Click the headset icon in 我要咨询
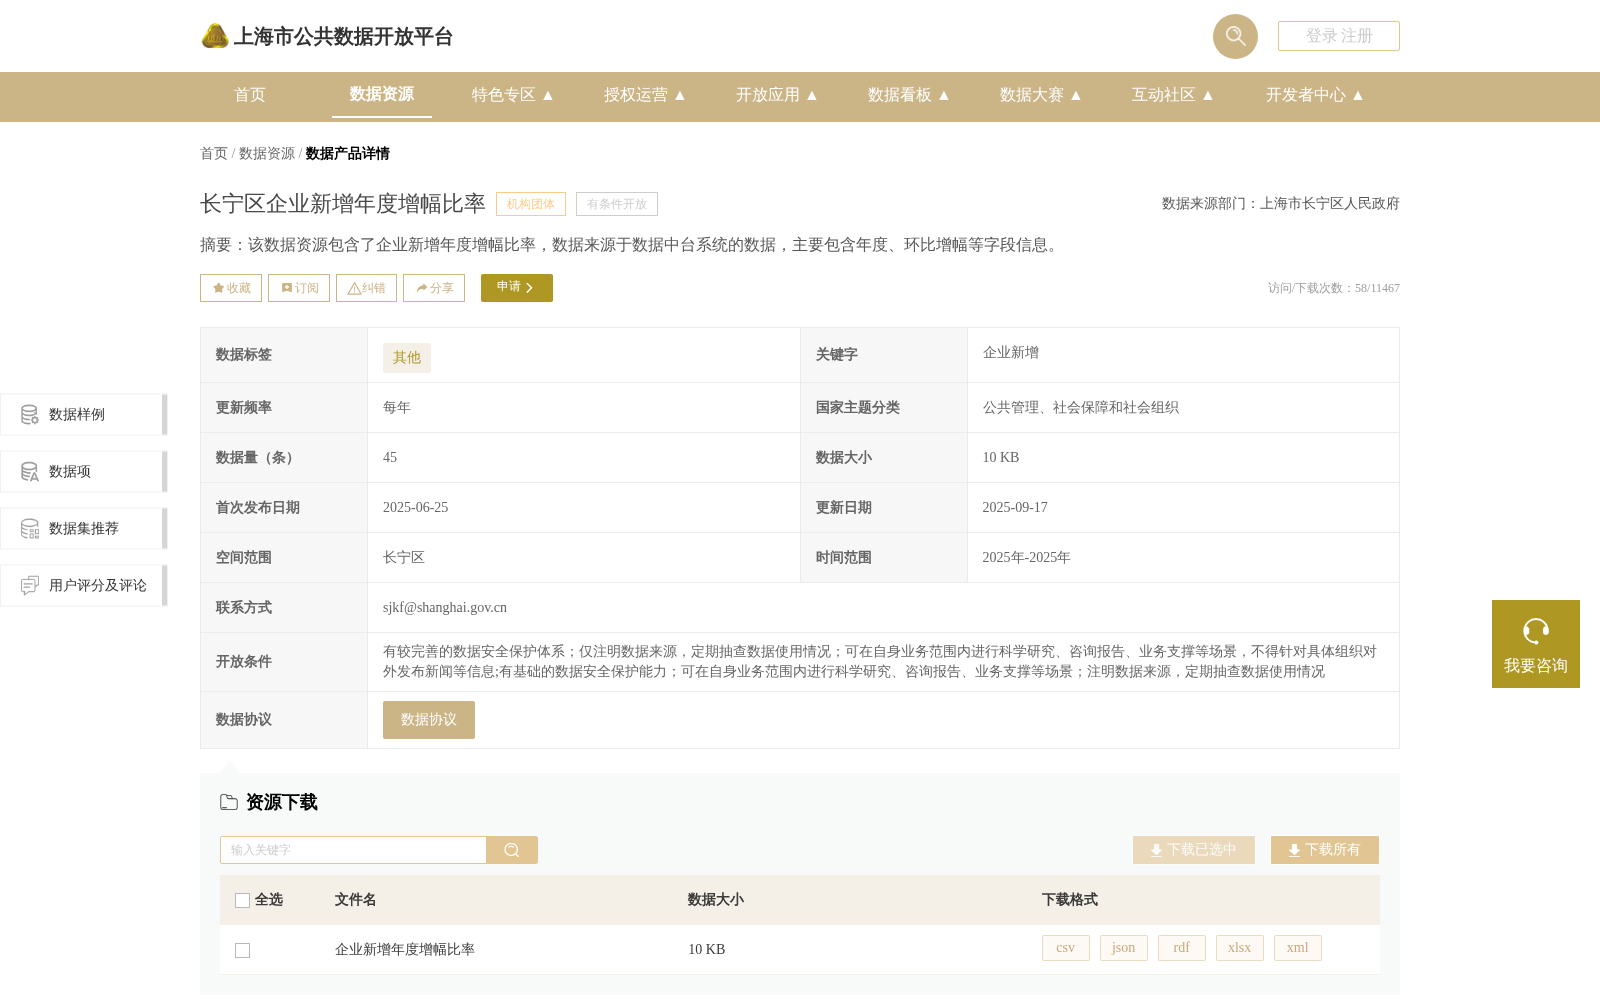The image size is (1600, 1000). pos(1536,631)
